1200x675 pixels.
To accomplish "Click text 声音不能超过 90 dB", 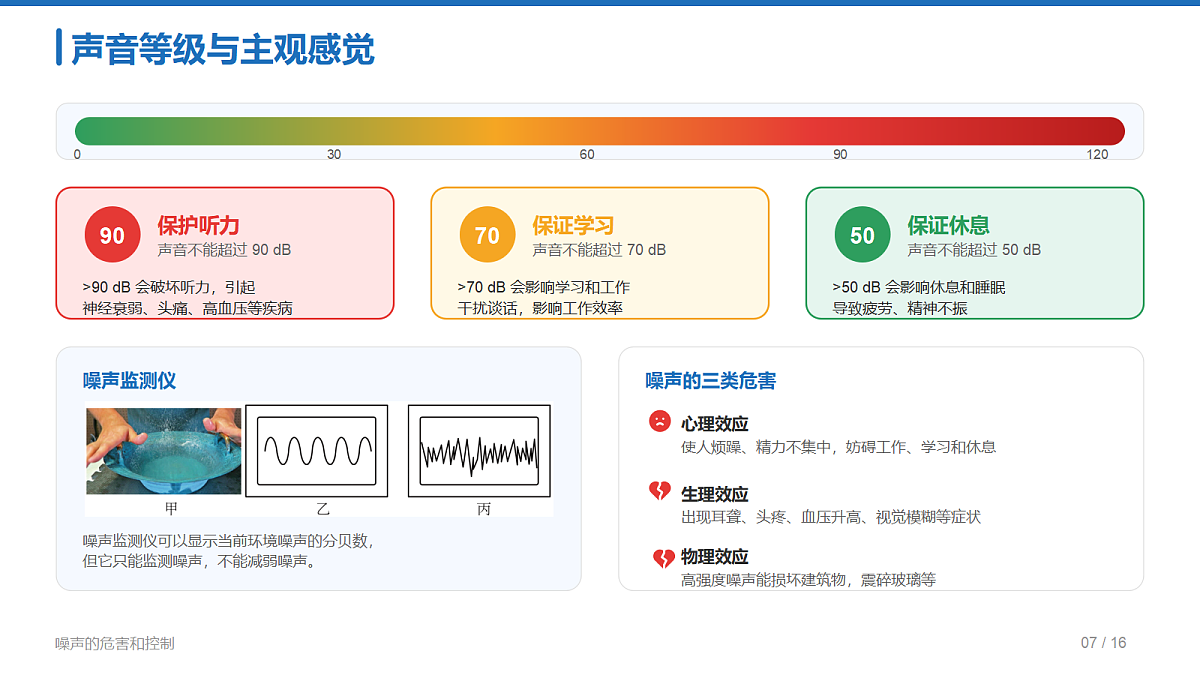I will coord(224,250).
